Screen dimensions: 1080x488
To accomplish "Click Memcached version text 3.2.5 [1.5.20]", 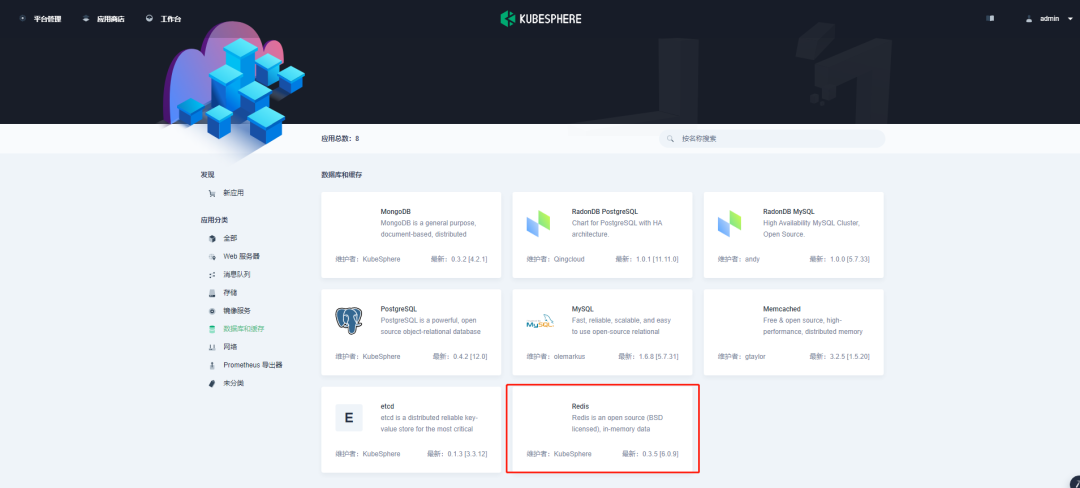I will point(850,357).
